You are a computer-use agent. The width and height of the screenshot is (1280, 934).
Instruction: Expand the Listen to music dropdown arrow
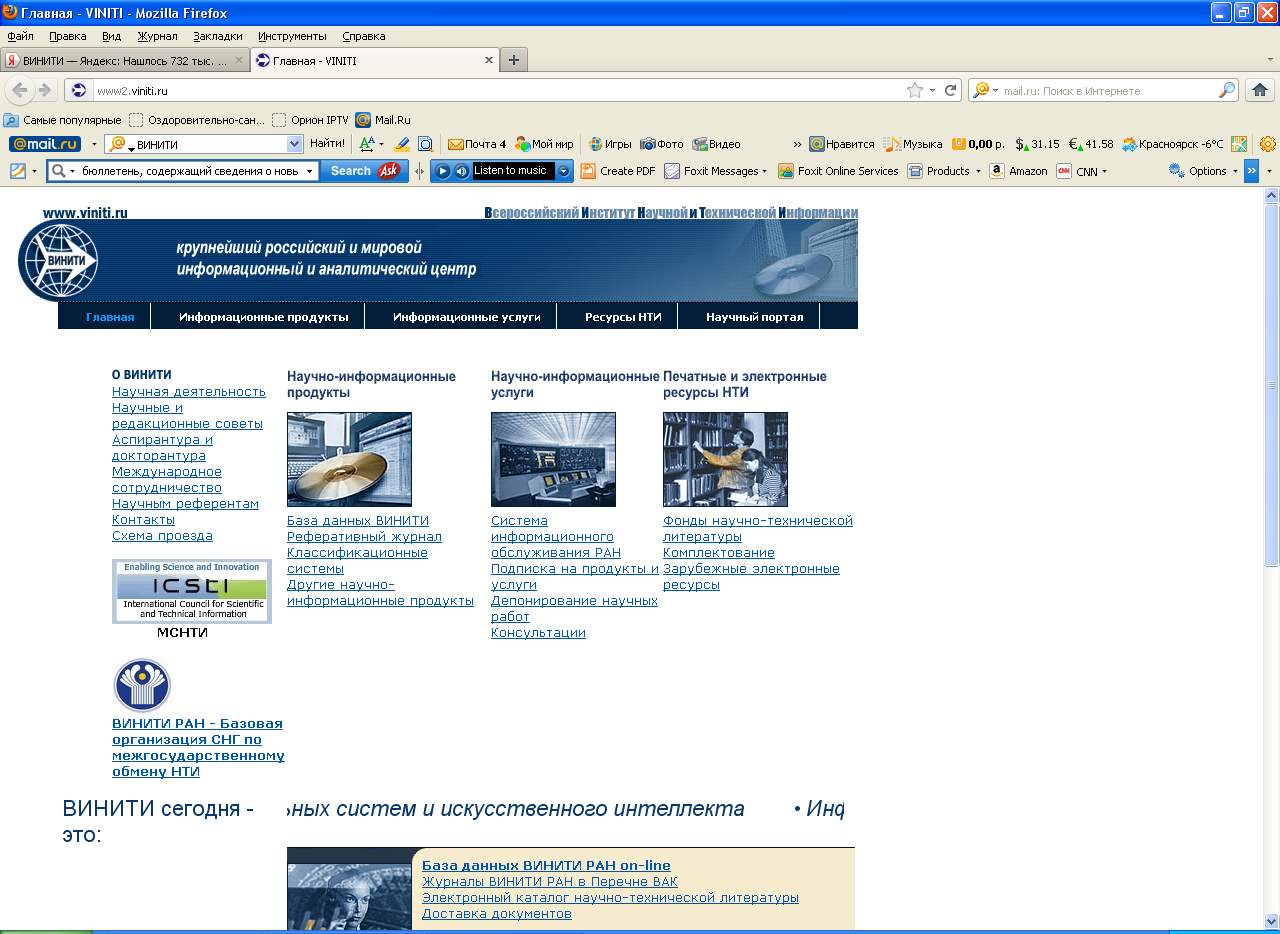(x=564, y=171)
